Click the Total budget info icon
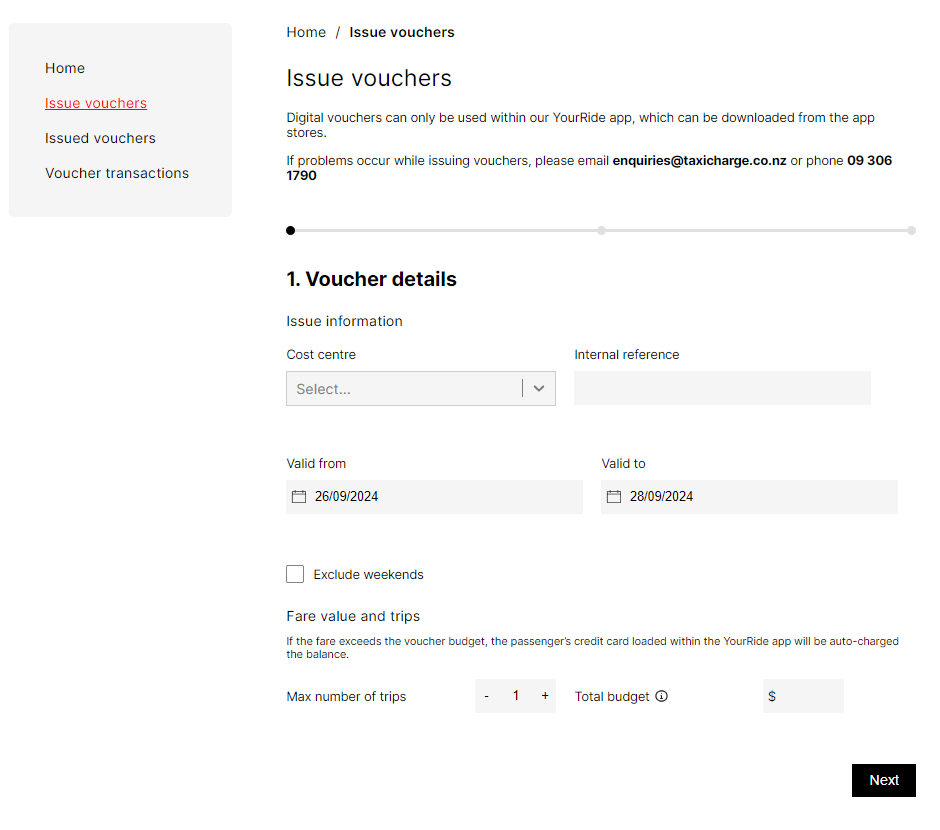This screenshot has height=830, width=940. [x=661, y=696]
